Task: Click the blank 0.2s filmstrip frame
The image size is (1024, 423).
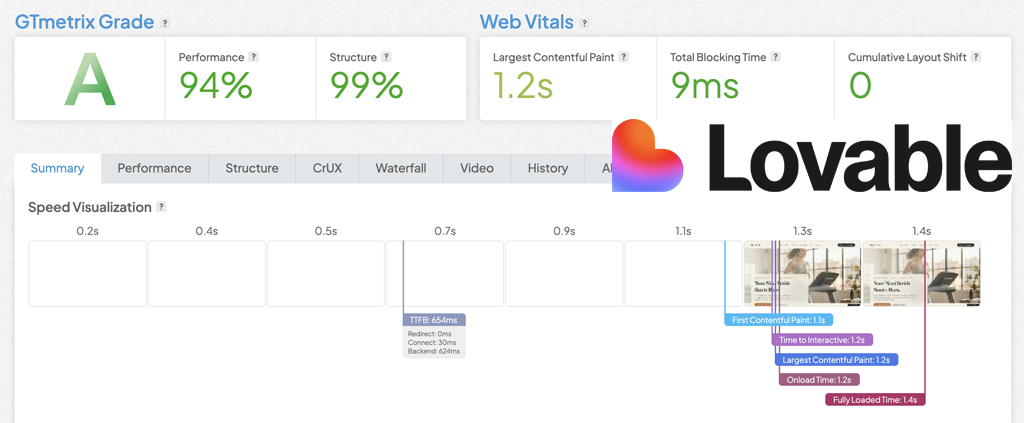Action: [x=88, y=274]
